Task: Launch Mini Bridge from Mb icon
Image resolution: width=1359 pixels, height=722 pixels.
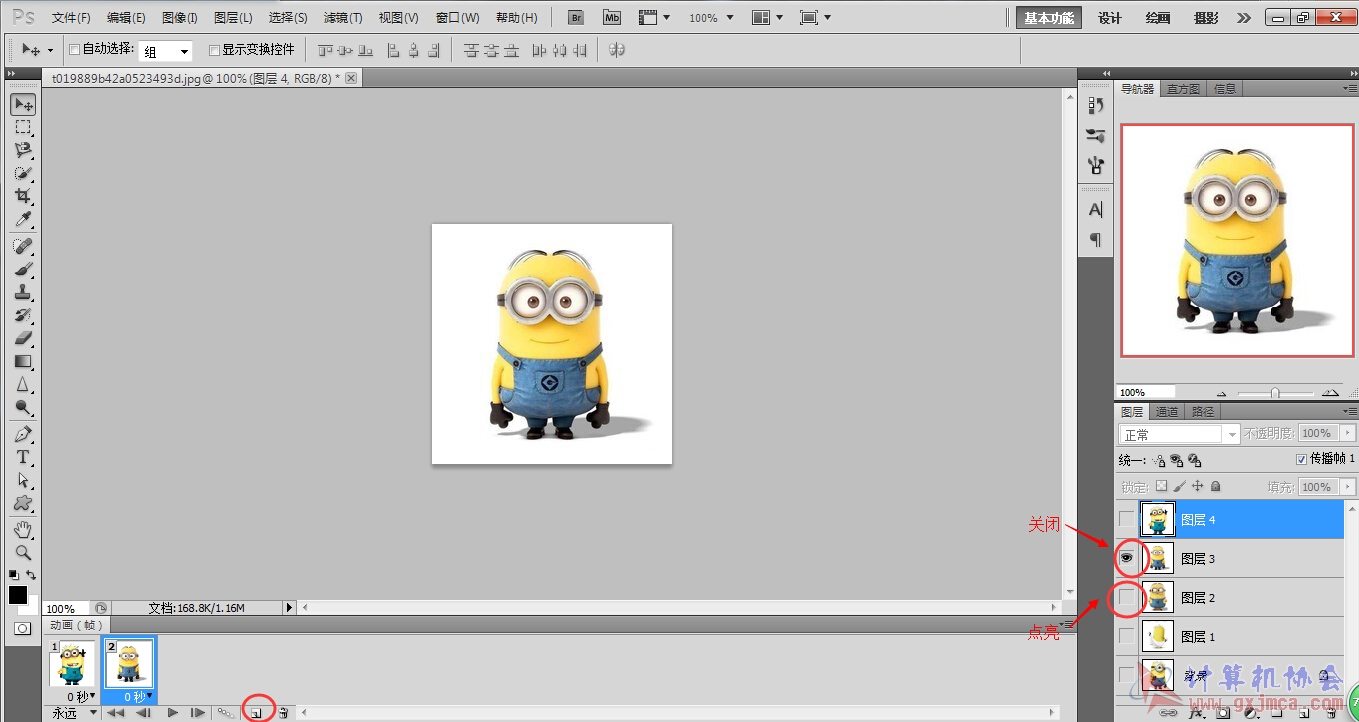Action: (x=611, y=17)
